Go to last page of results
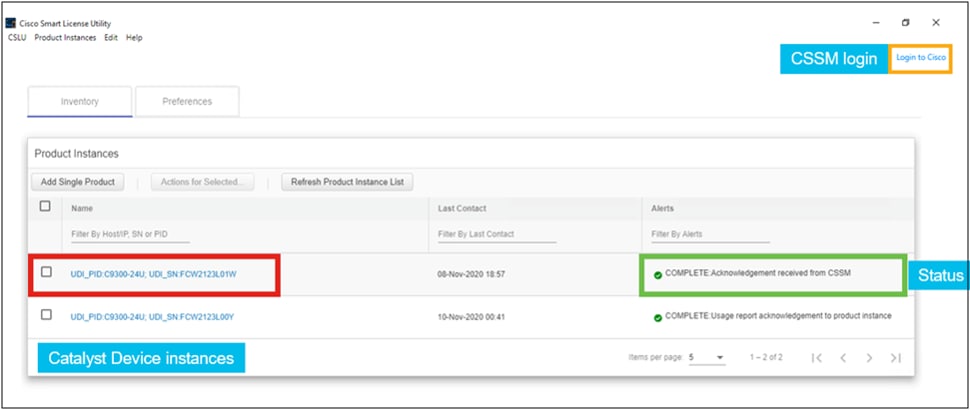Image resolution: width=970 pixels, height=410 pixels. click(895, 357)
